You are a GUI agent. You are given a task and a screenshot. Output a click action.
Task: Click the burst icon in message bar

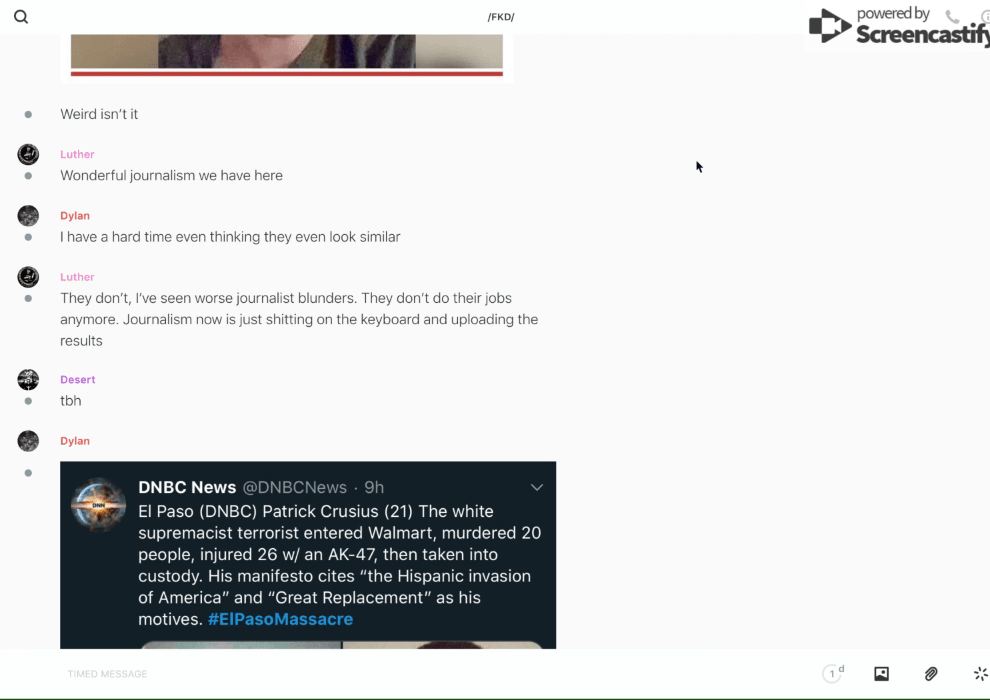(981, 673)
